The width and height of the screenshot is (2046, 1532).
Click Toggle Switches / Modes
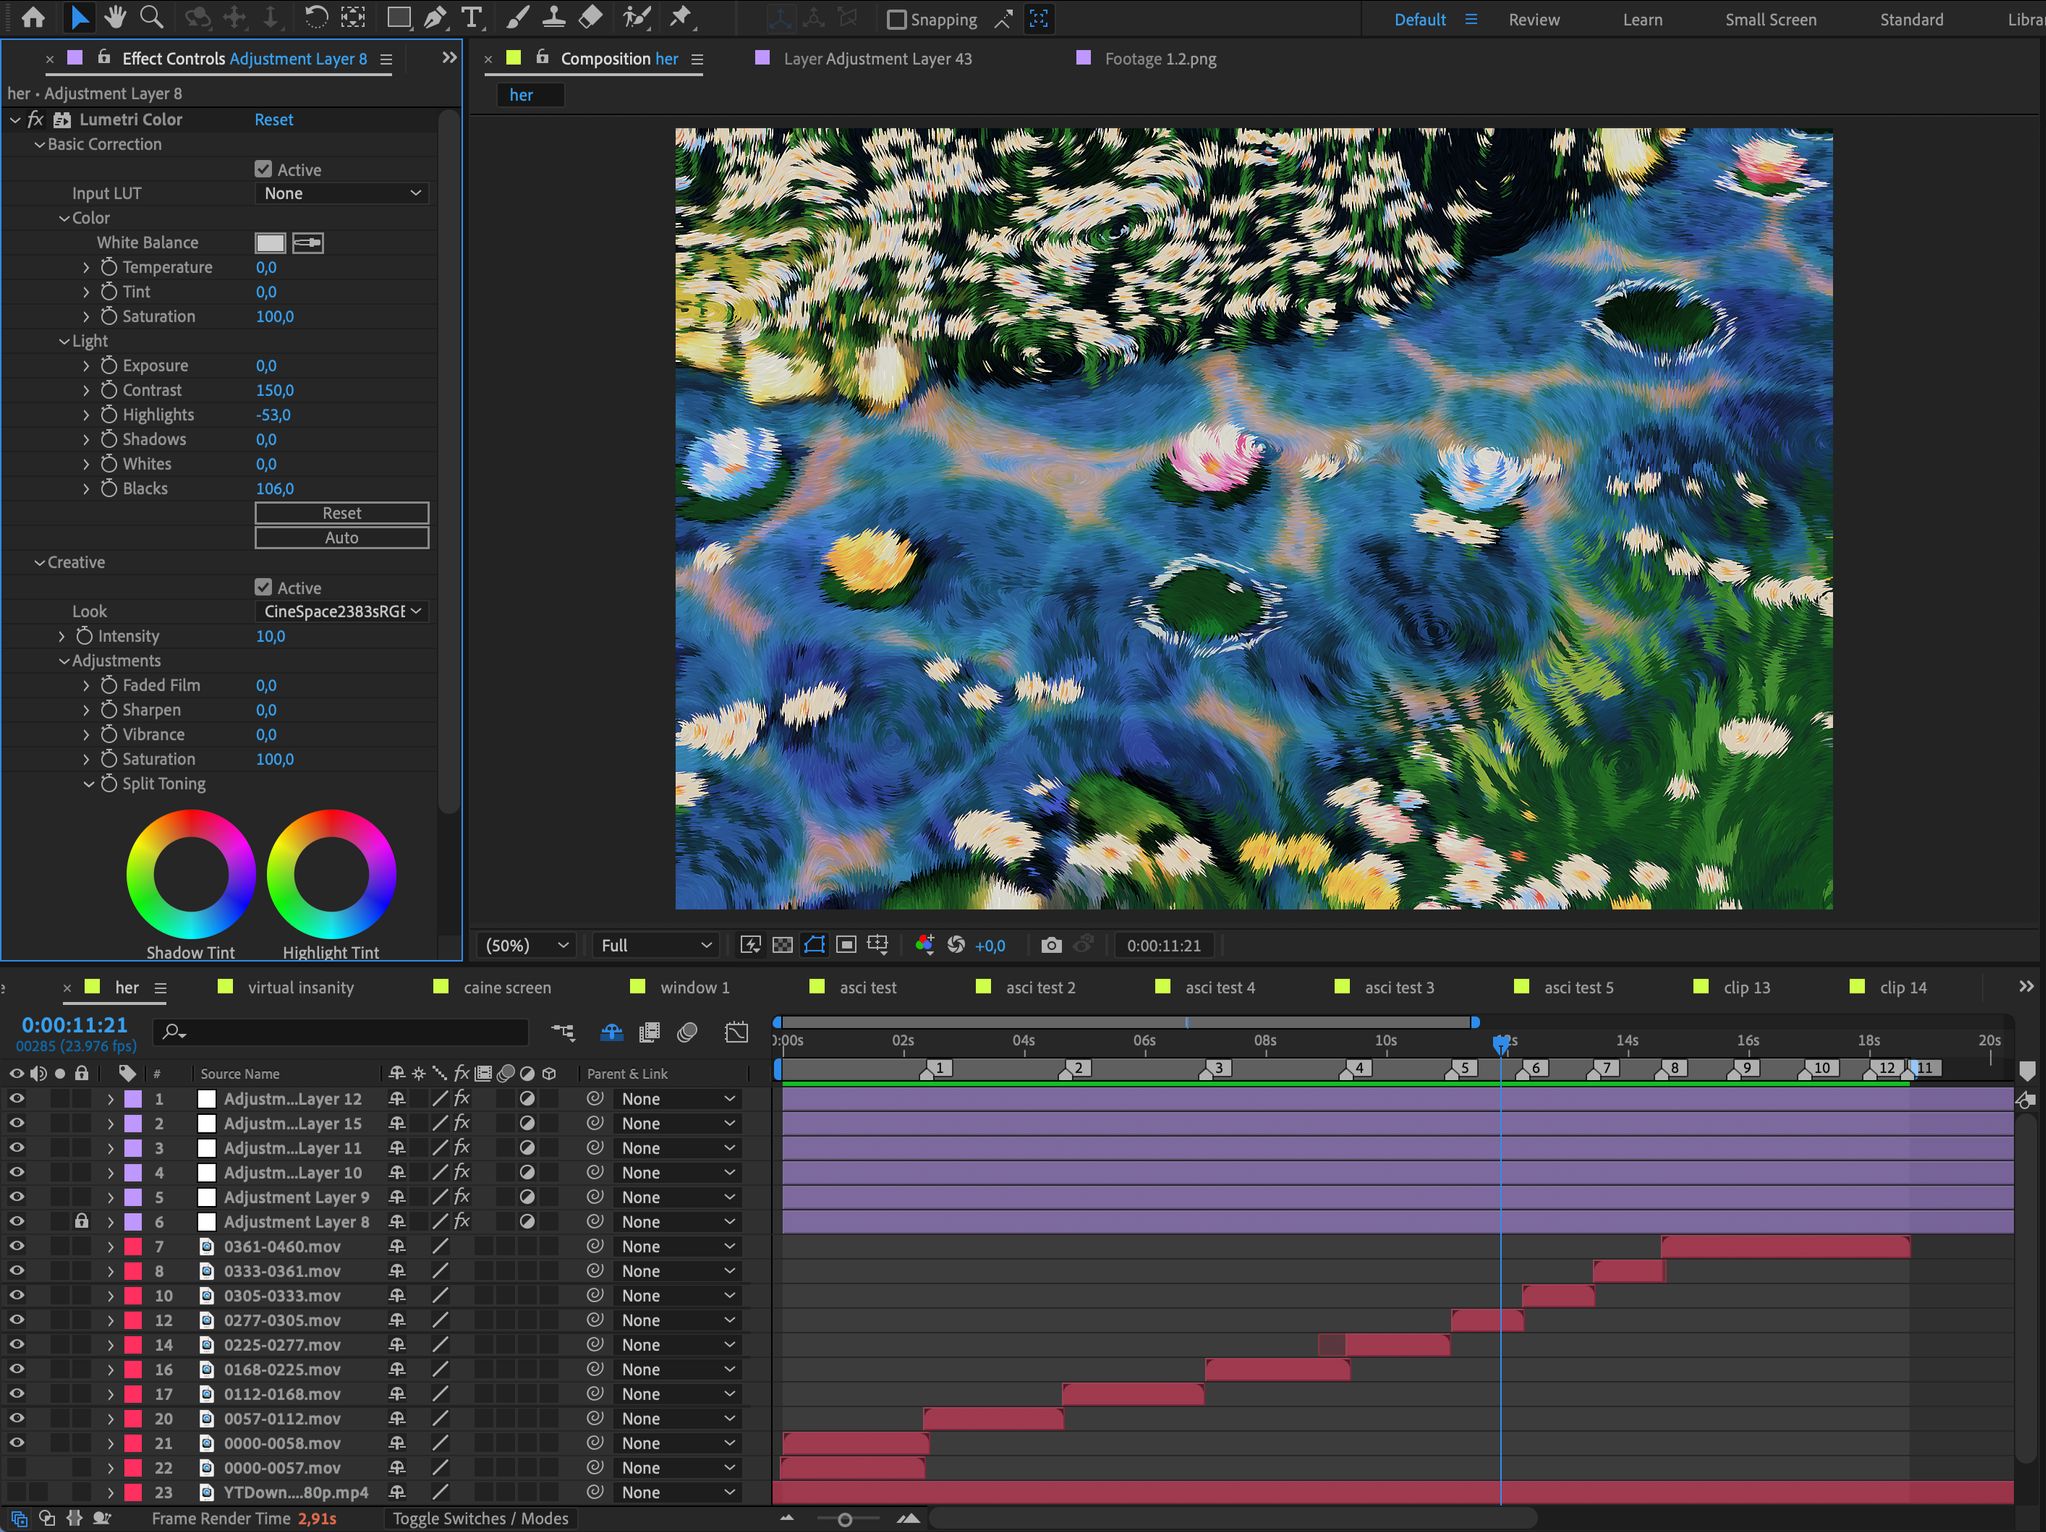click(x=480, y=1518)
